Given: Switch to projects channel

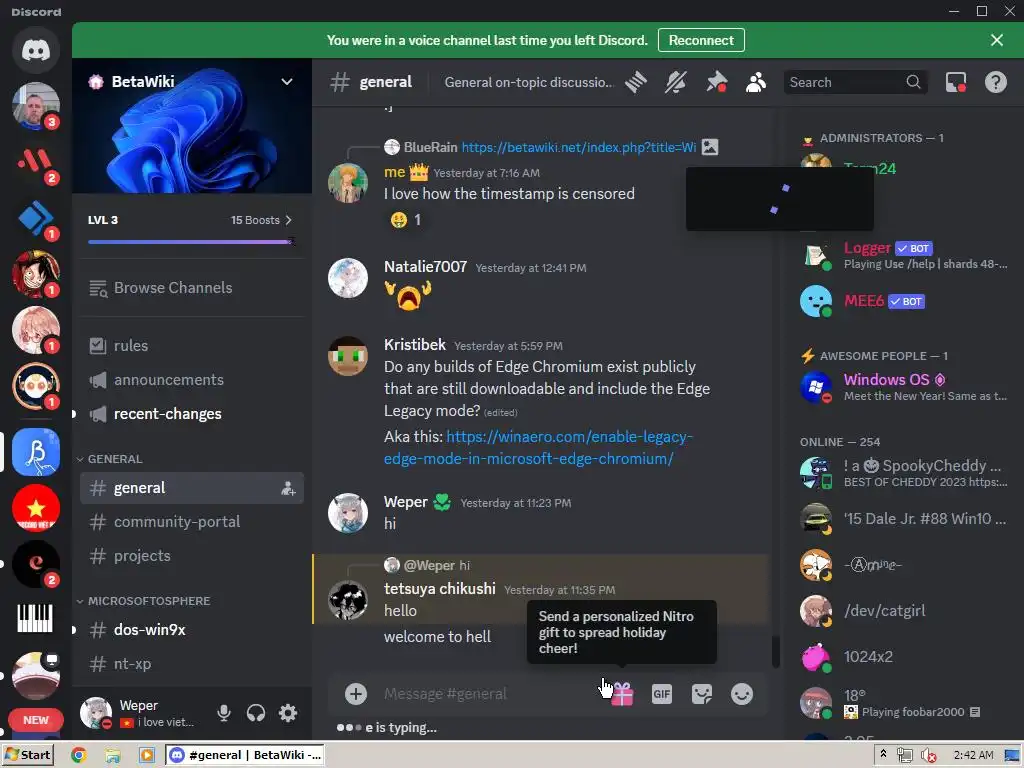Looking at the screenshot, I should coord(192,556).
